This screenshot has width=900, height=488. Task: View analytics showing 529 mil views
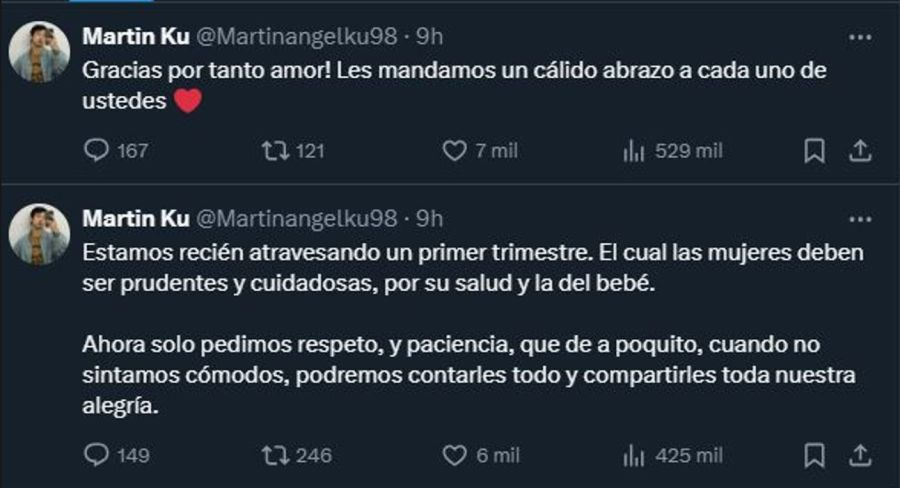tap(633, 151)
